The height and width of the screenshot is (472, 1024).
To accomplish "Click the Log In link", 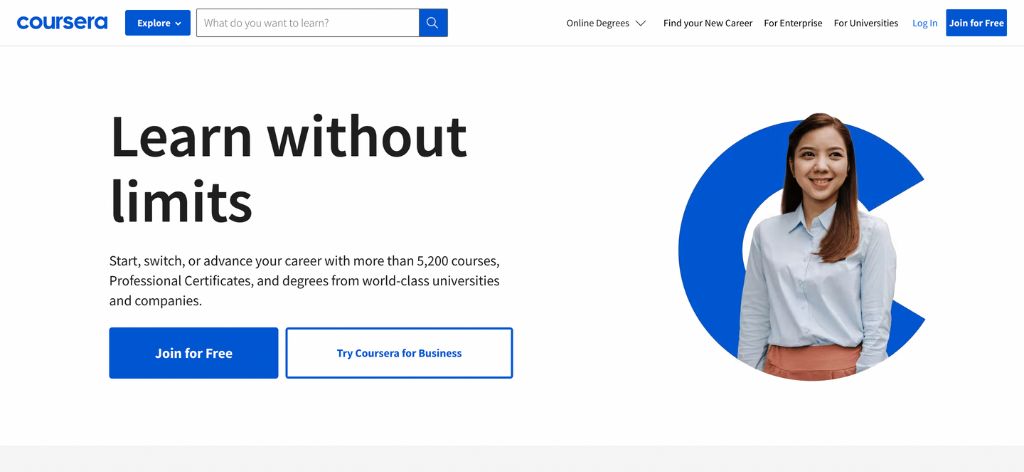I will tap(925, 23).
